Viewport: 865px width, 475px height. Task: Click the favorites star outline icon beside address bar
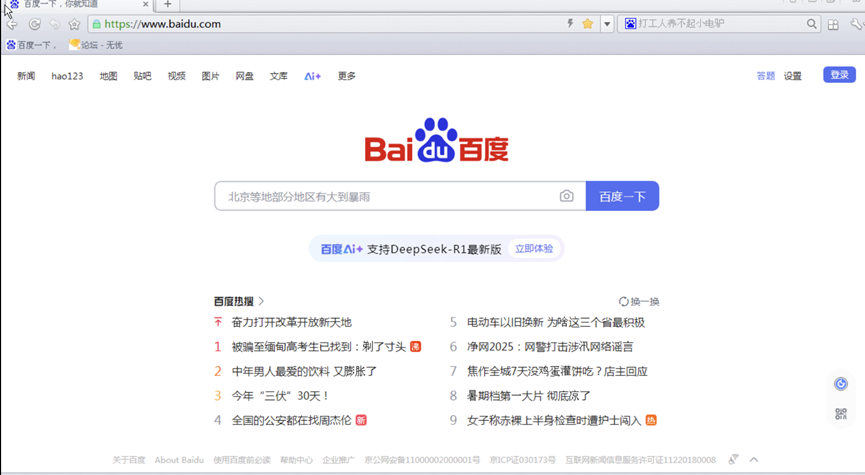[74, 24]
